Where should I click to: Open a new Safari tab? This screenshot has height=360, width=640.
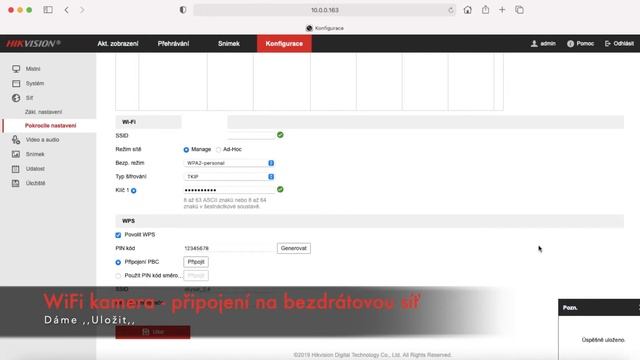(x=502, y=10)
